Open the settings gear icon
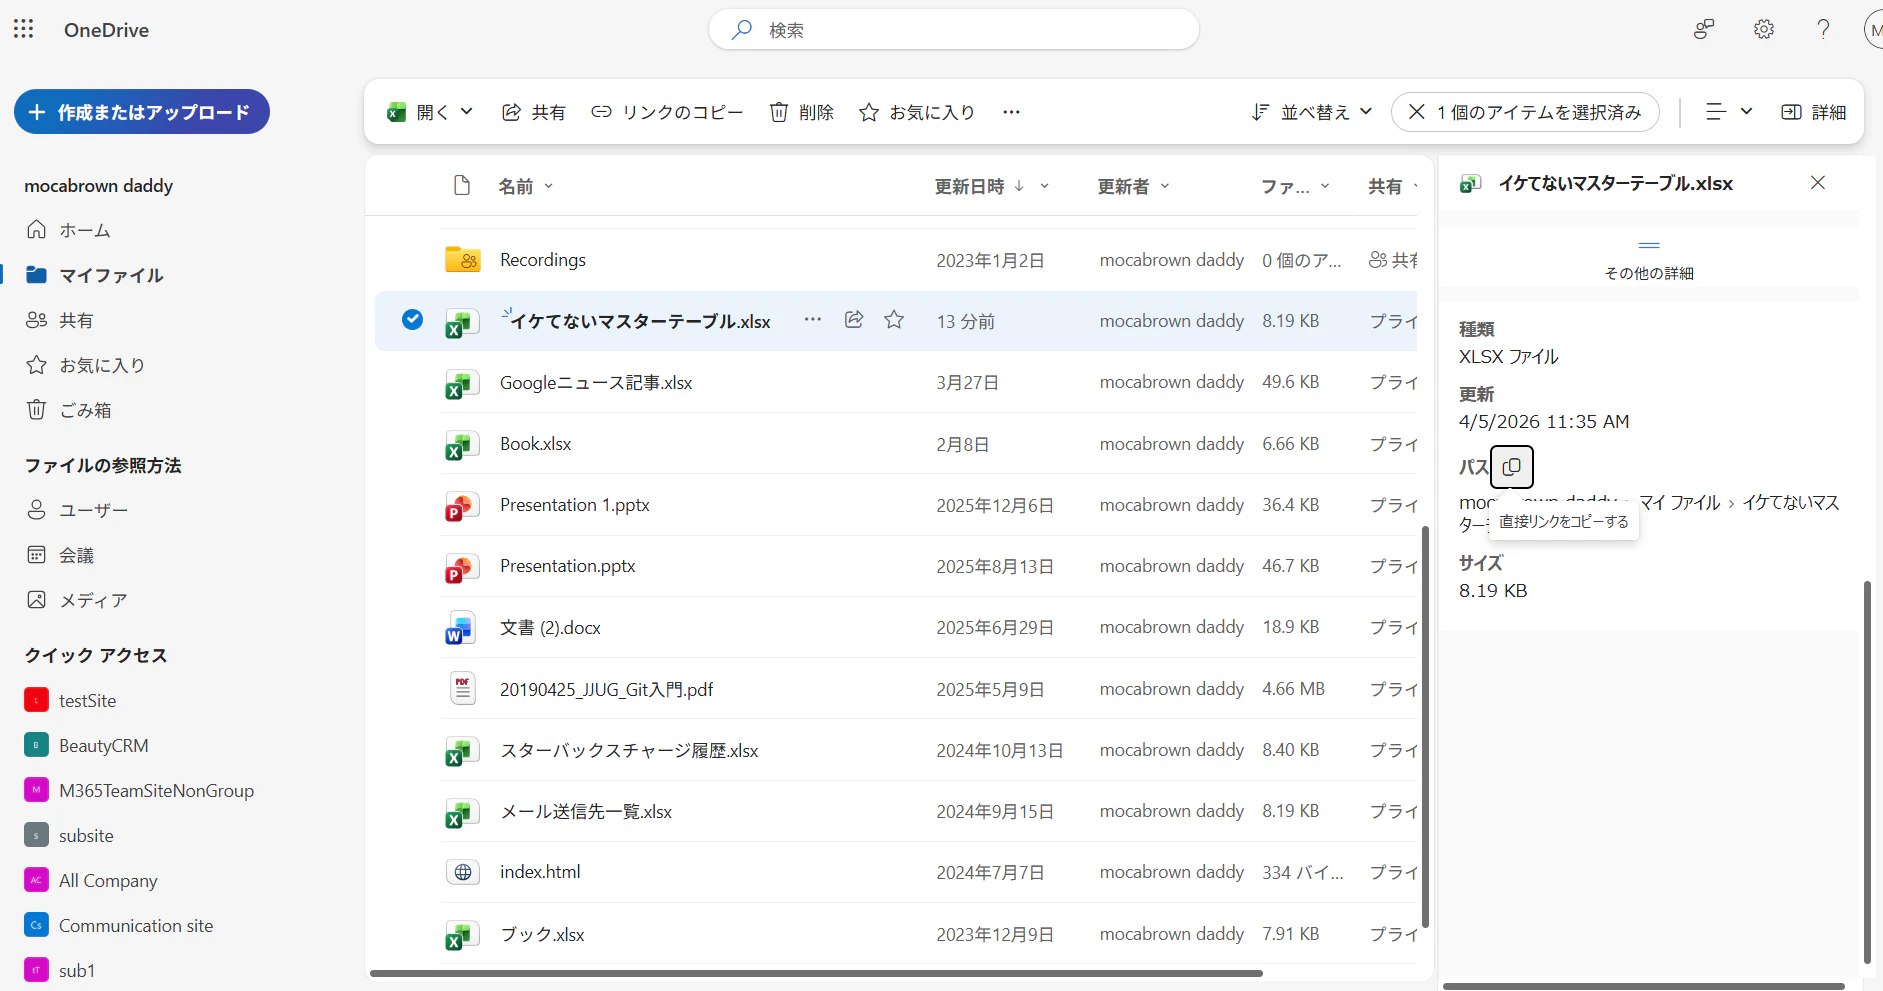This screenshot has width=1883, height=991. click(1764, 29)
